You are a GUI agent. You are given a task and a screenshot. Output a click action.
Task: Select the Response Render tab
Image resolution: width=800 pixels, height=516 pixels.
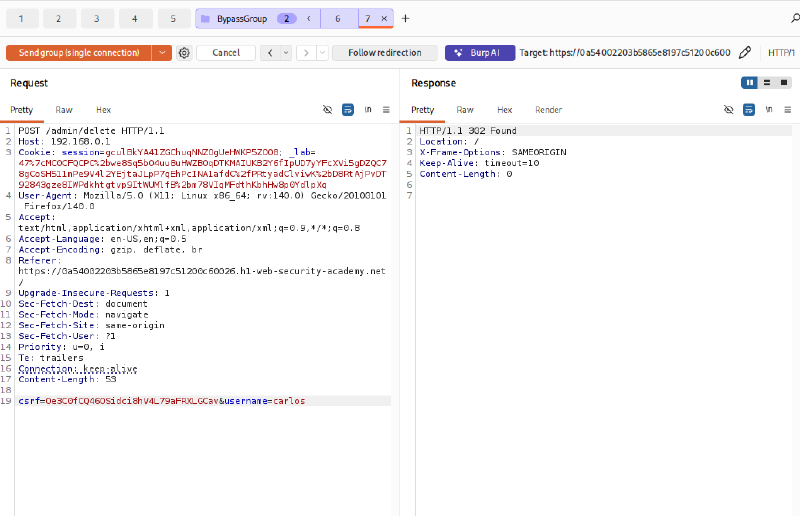(548, 110)
